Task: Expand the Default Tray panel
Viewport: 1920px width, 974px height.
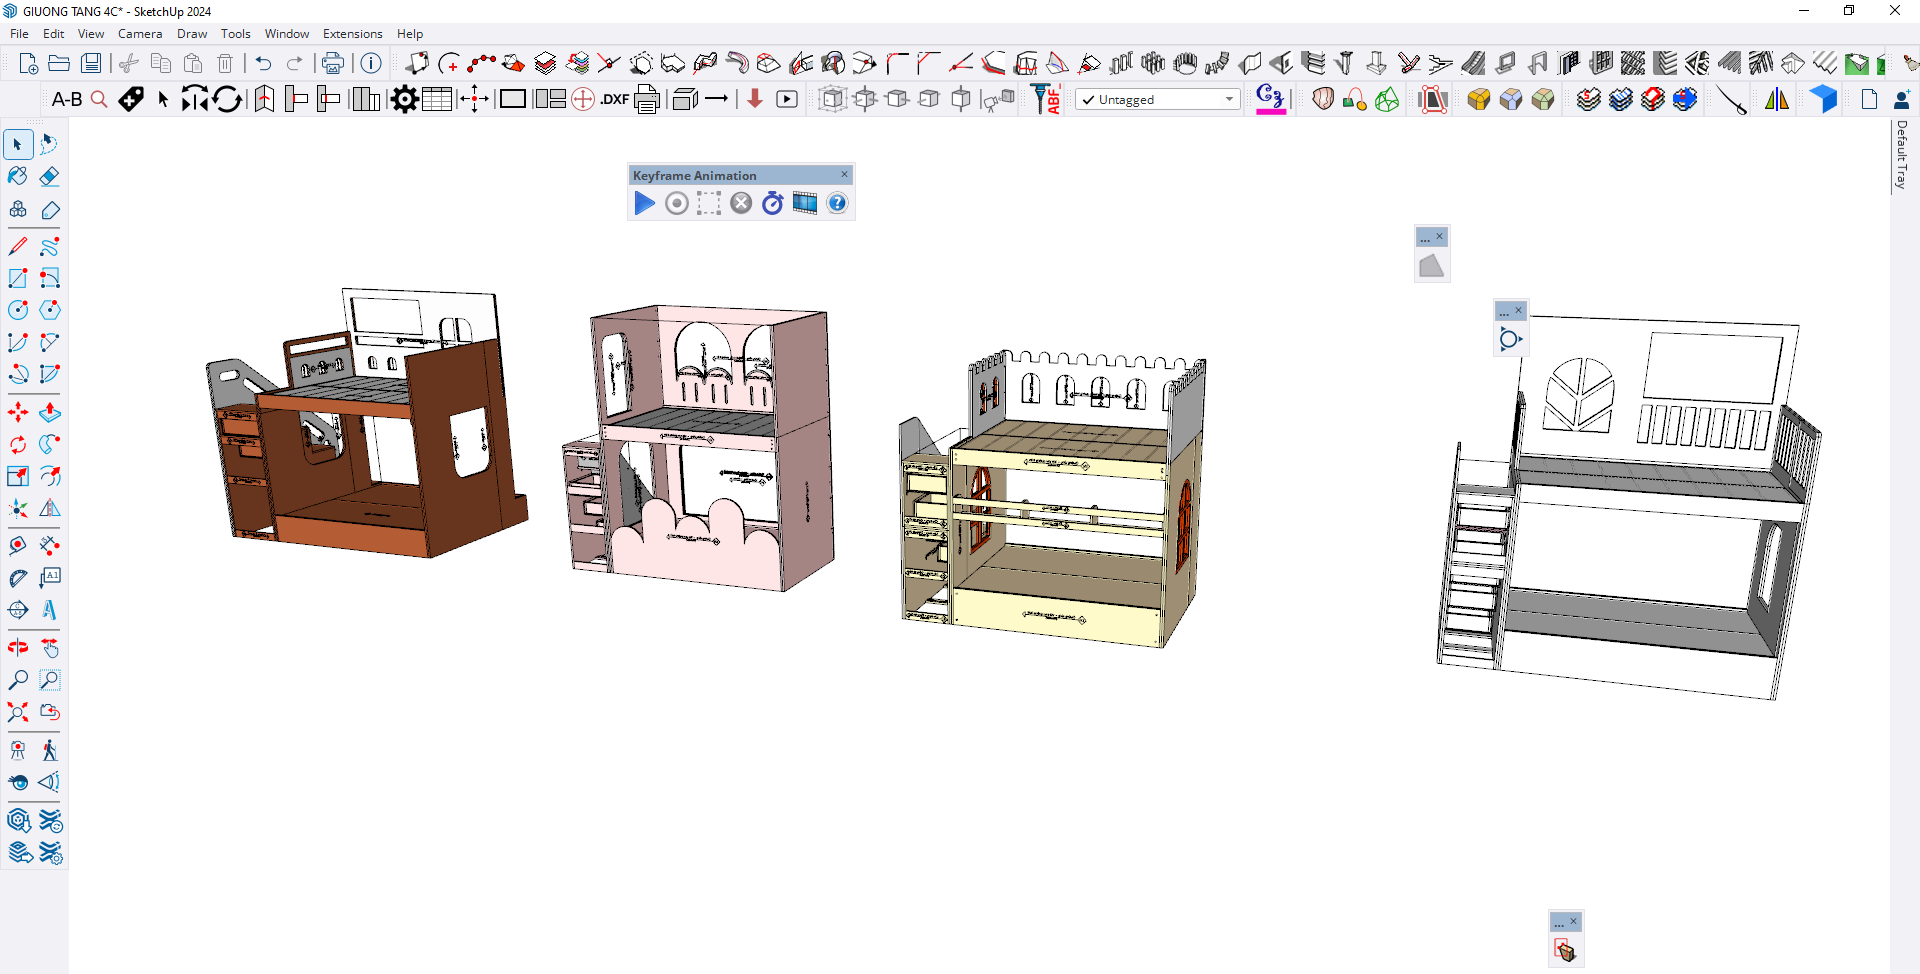Action: [x=1902, y=155]
